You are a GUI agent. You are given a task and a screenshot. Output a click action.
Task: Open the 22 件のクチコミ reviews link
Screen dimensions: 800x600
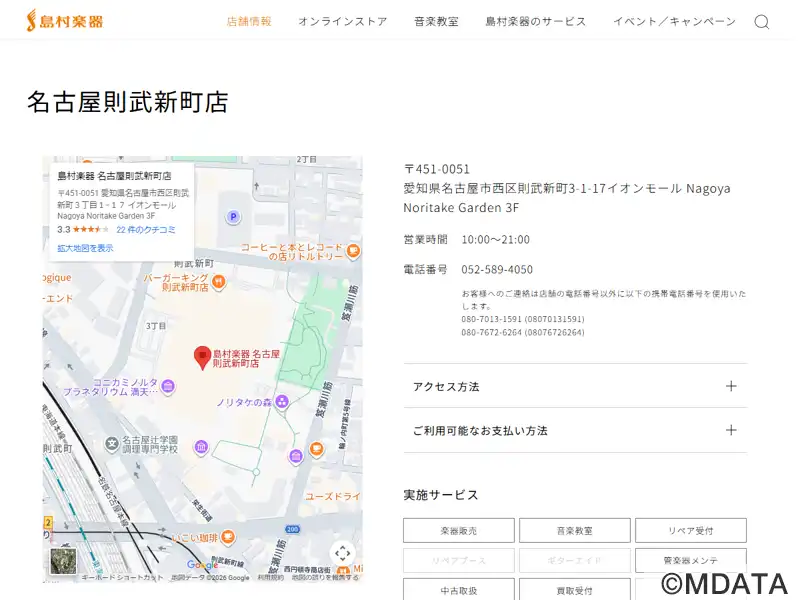point(146,230)
